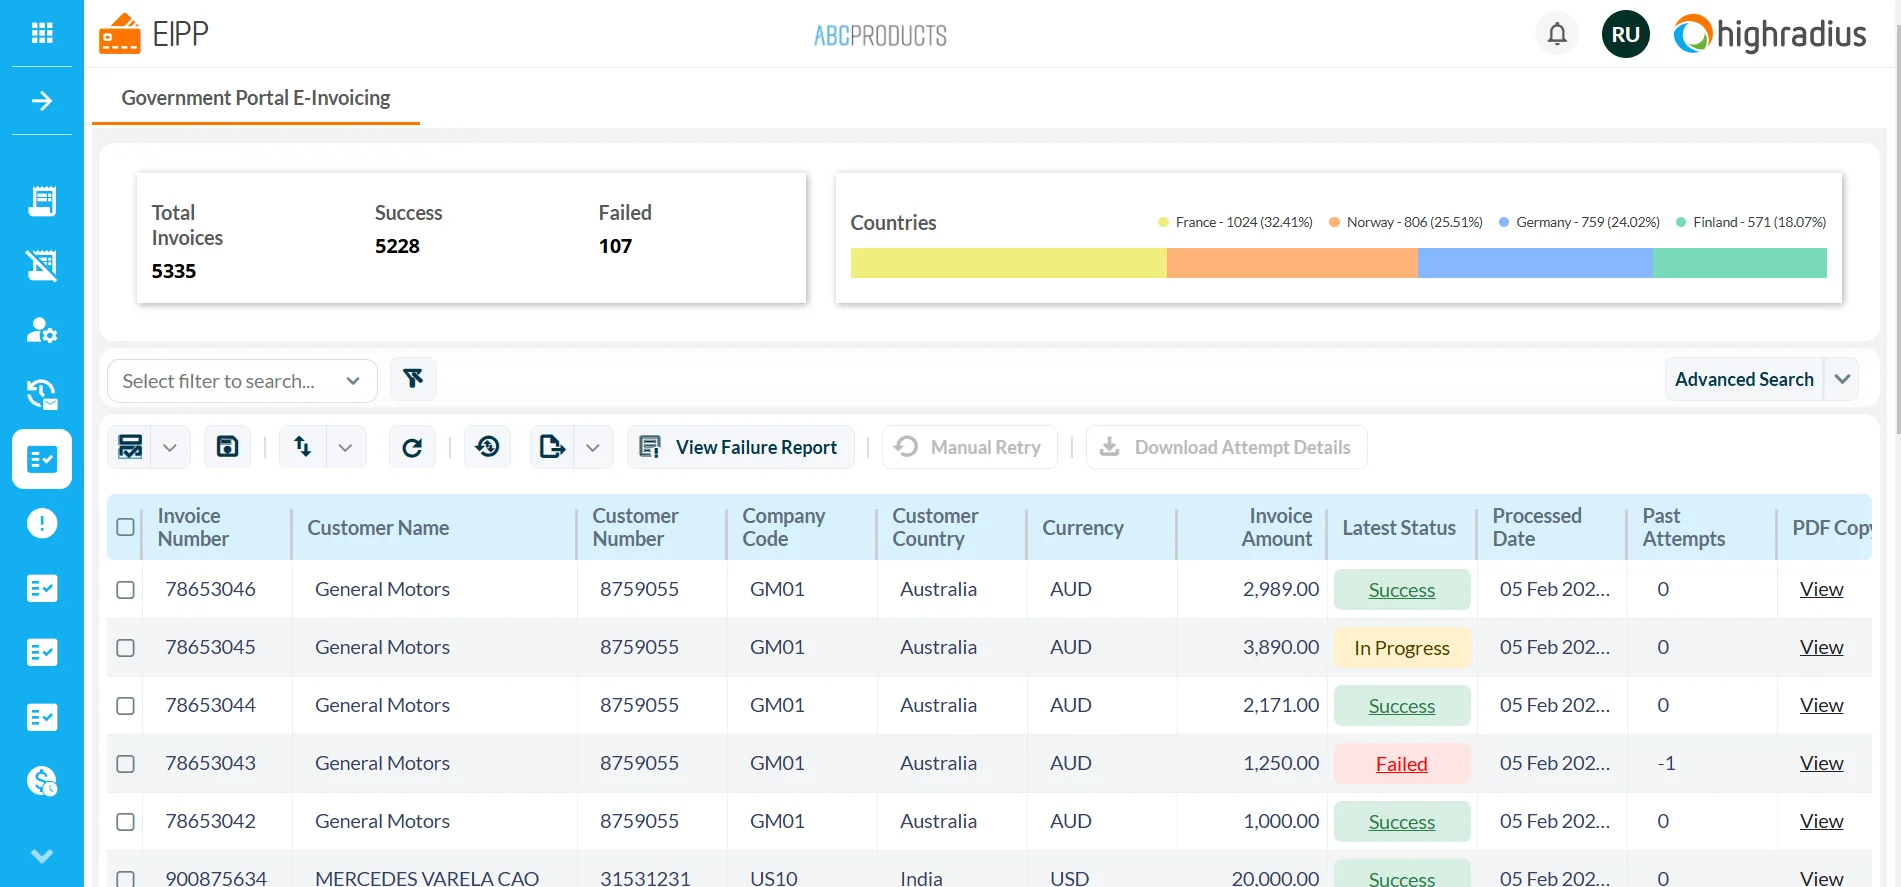Open the sync mail sidebar icon

[42, 394]
